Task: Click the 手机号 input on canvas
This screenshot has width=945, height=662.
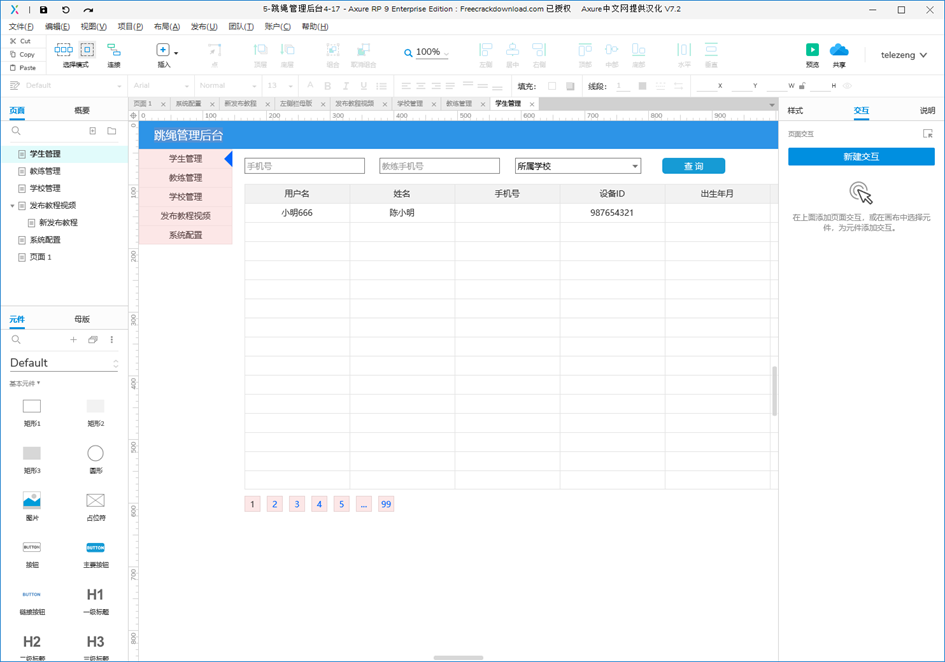Action: click(304, 166)
